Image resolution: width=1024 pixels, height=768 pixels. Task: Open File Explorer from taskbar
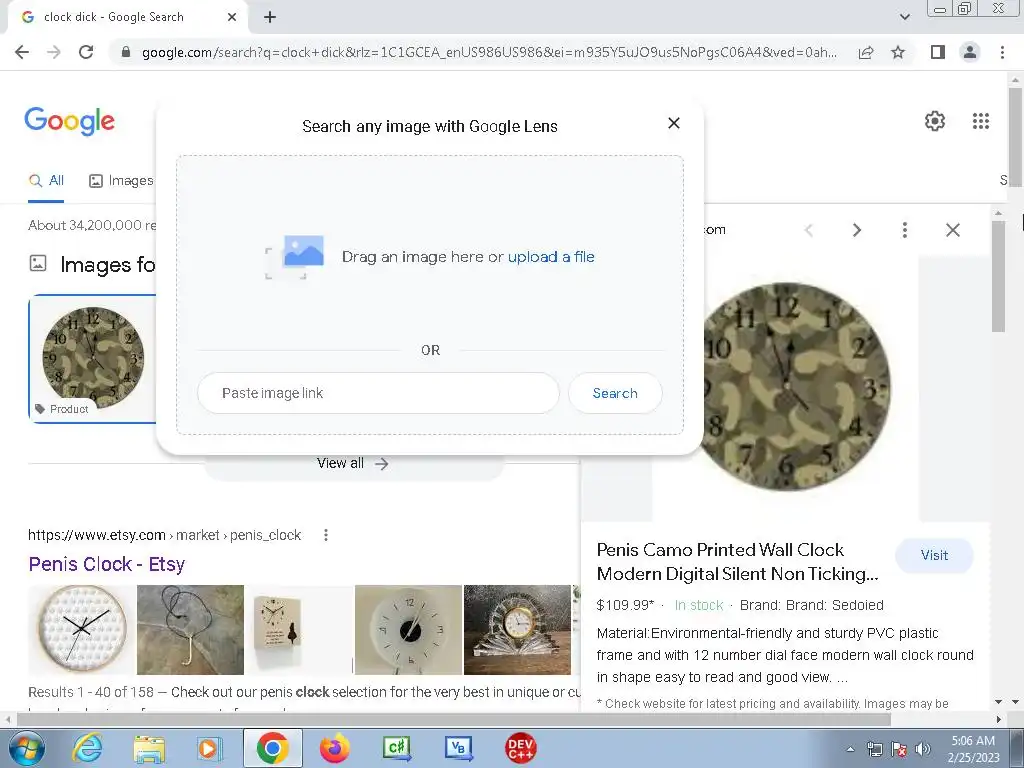pyautogui.click(x=149, y=748)
